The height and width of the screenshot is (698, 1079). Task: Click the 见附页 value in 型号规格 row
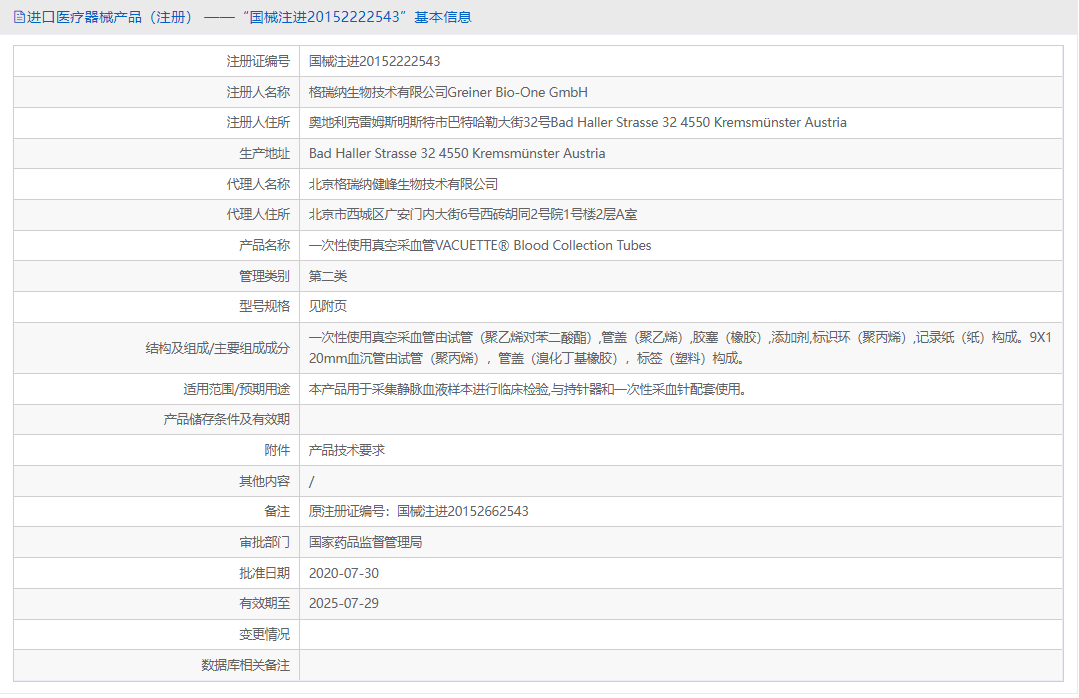(328, 307)
